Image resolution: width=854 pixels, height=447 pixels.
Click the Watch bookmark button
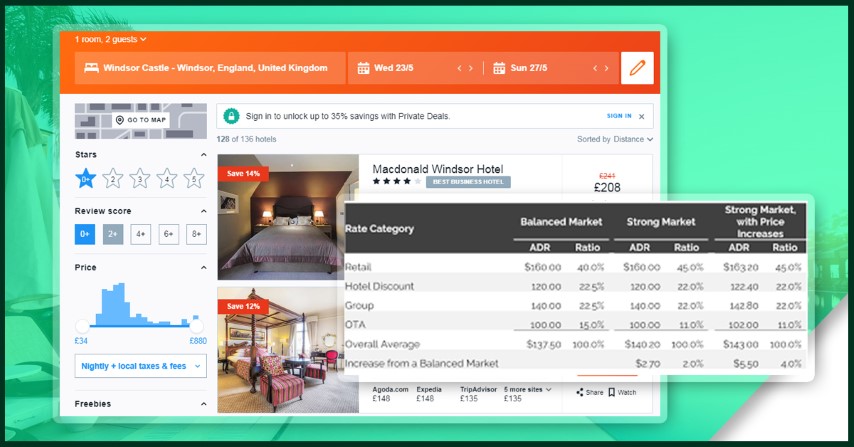(x=622, y=393)
